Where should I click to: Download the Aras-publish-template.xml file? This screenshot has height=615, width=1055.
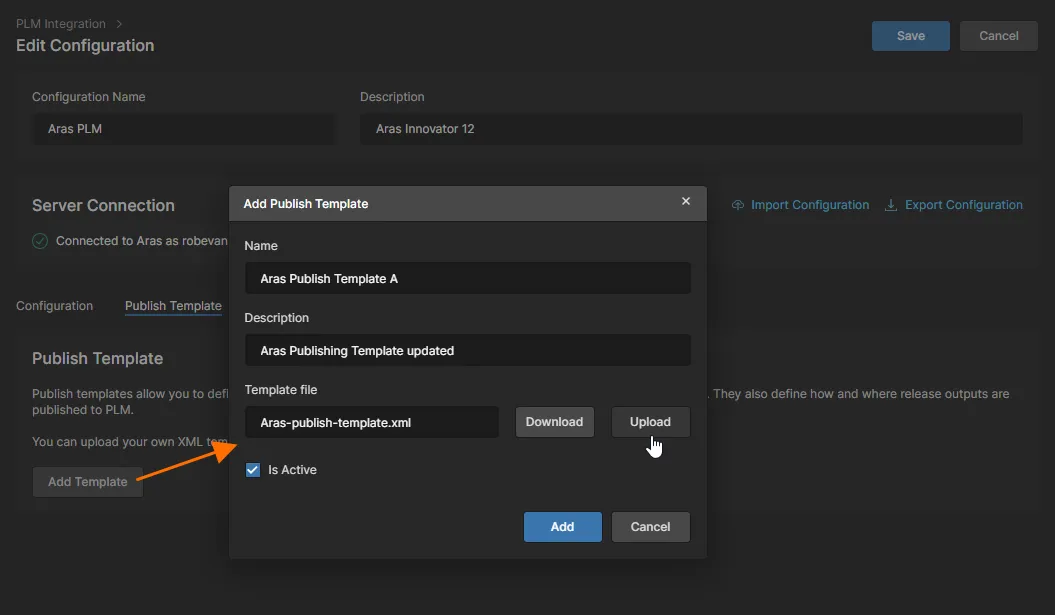click(x=554, y=422)
